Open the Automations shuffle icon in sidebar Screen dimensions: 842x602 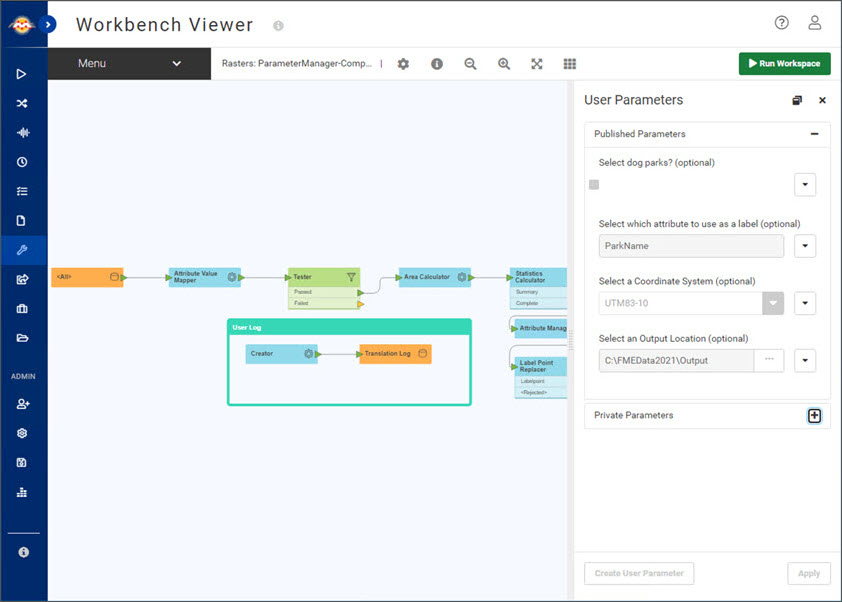[x=21, y=103]
